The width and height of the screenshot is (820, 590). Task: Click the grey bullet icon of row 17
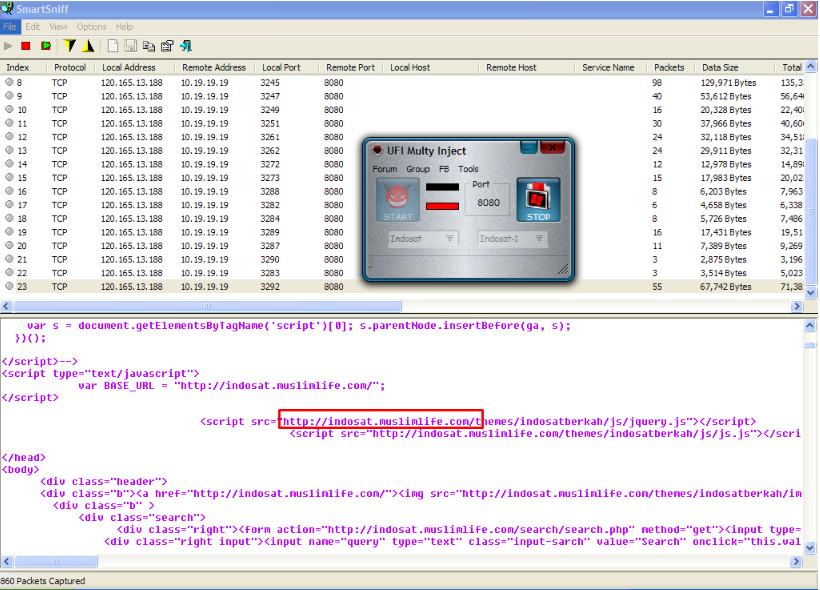click(x=9, y=205)
